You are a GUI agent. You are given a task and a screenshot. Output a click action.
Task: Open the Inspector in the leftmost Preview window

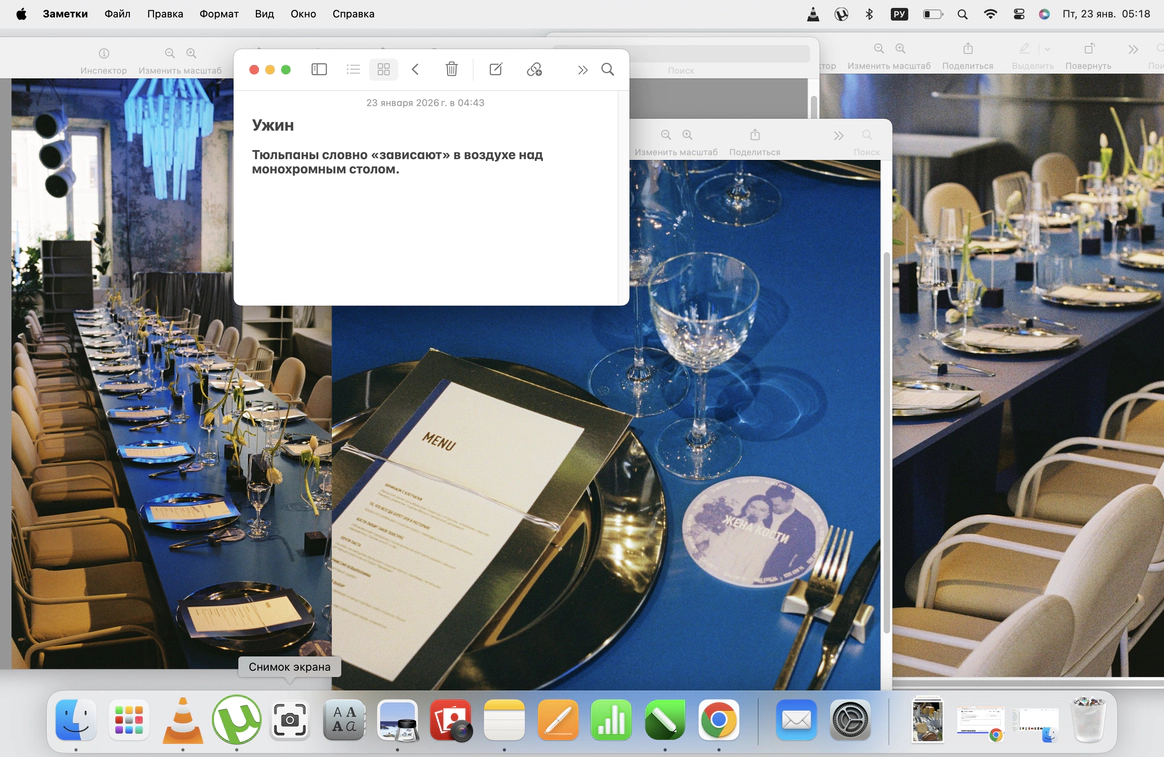click(104, 53)
